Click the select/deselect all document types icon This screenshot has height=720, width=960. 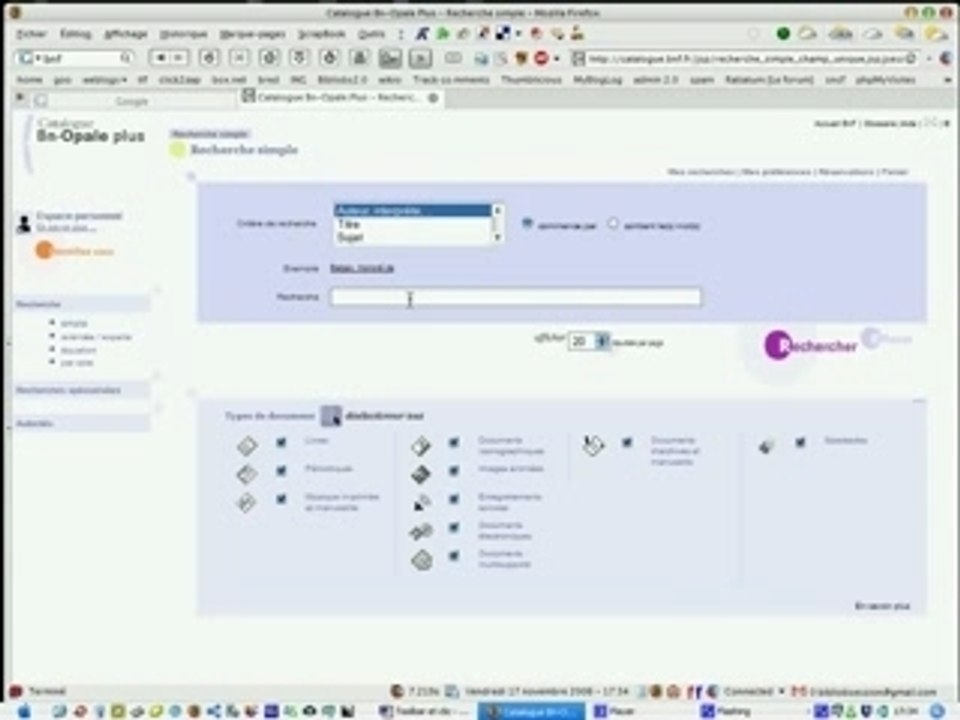click(331, 416)
